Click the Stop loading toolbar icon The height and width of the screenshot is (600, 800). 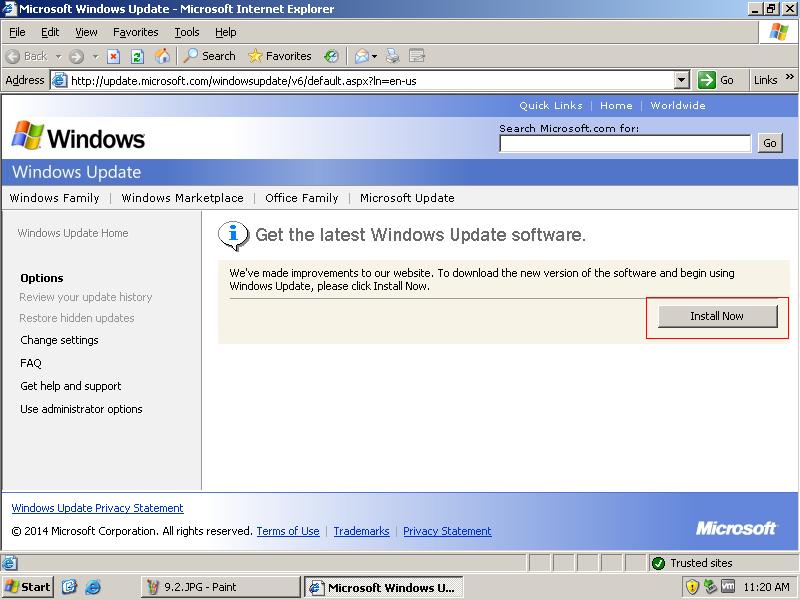114,56
